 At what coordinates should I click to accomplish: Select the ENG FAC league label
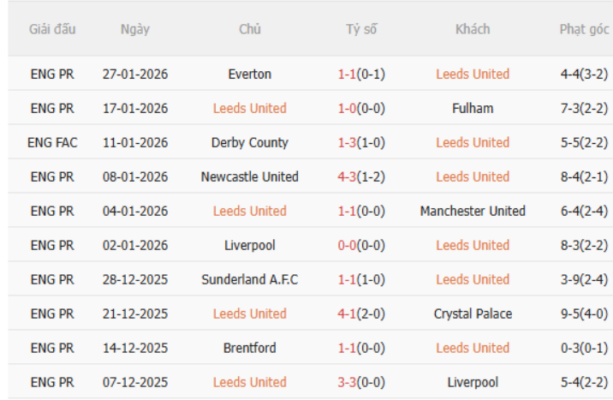point(52,142)
